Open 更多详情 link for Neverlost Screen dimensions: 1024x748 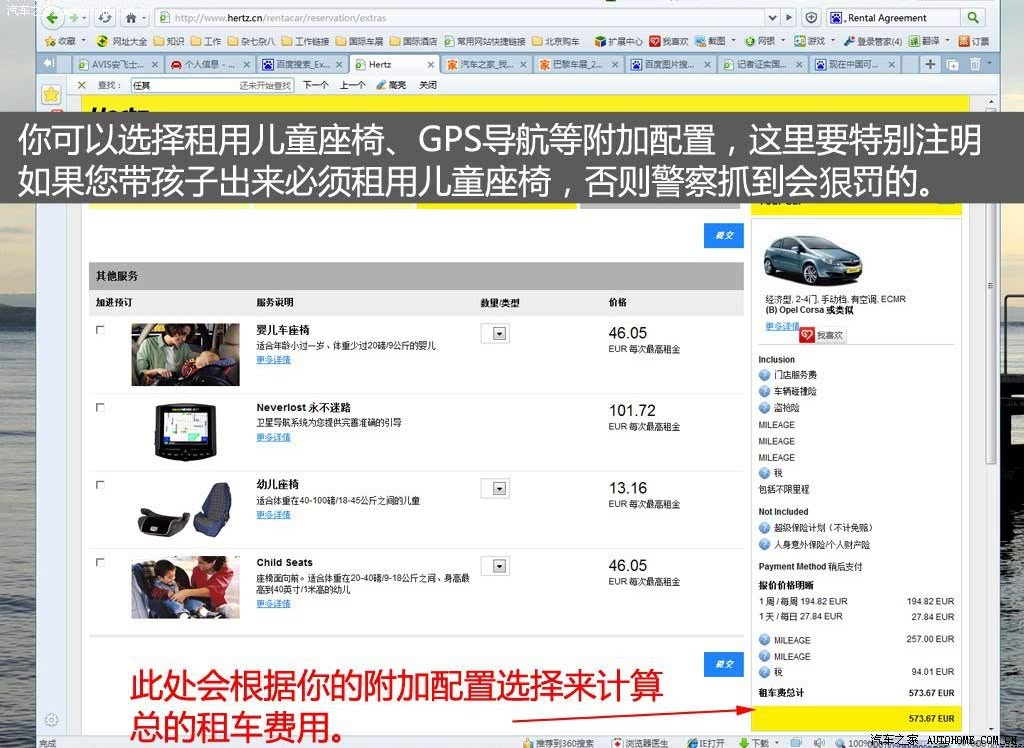pyautogui.click(x=273, y=437)
